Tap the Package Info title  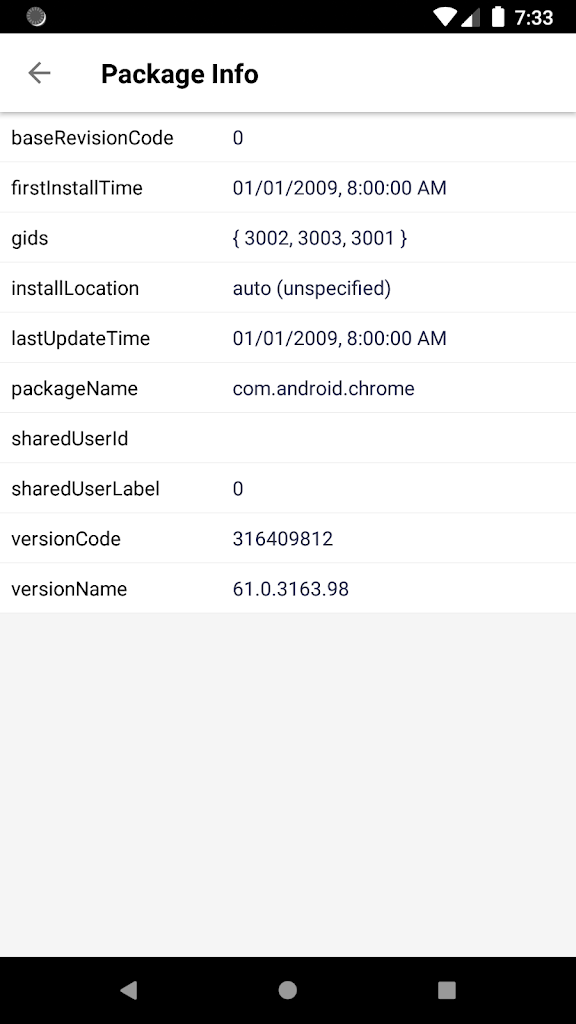point(180,74)
